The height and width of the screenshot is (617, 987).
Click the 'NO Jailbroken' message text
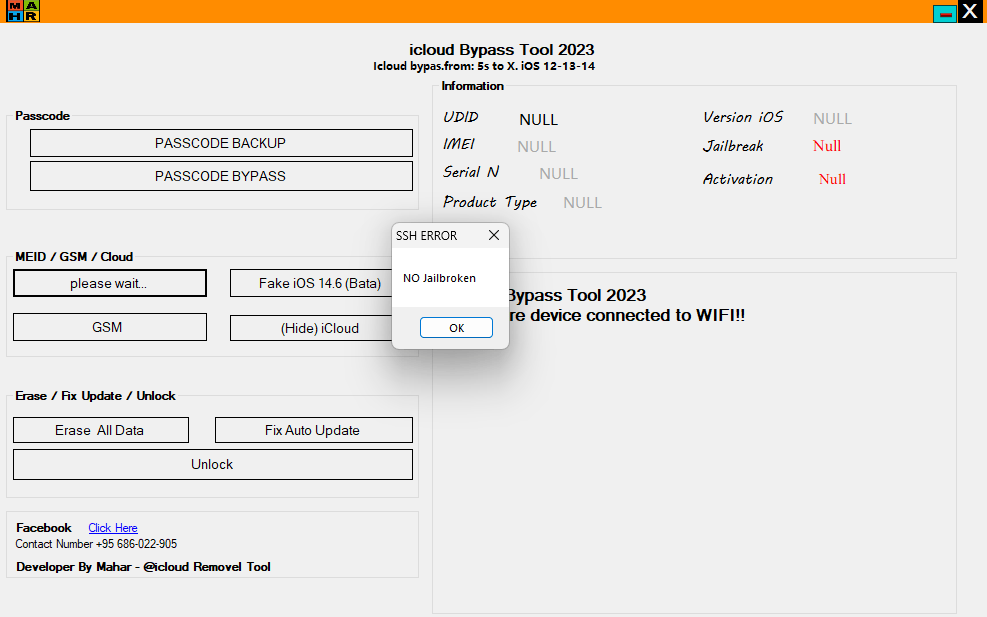pos(439,278)
